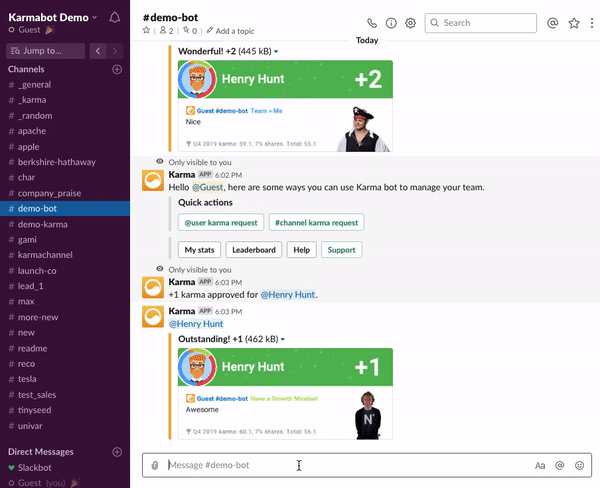Click Karma avatar on @Henry Hunt message
This screenshot has width=600, height=488.
pos(153,317)
